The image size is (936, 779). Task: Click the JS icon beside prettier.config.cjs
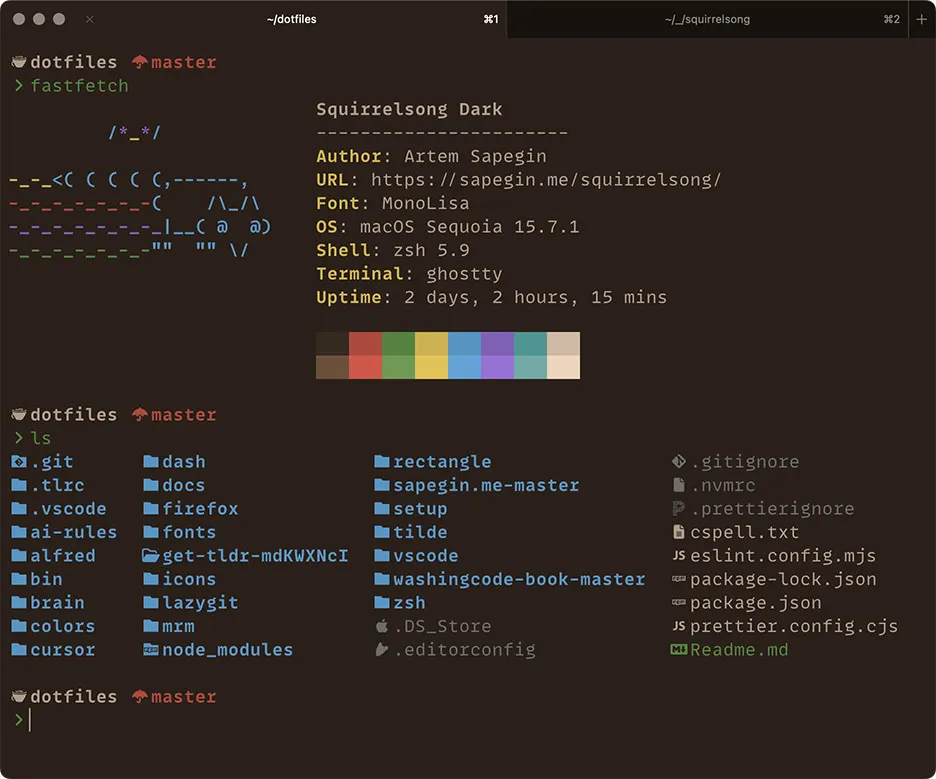pos(678,626)
